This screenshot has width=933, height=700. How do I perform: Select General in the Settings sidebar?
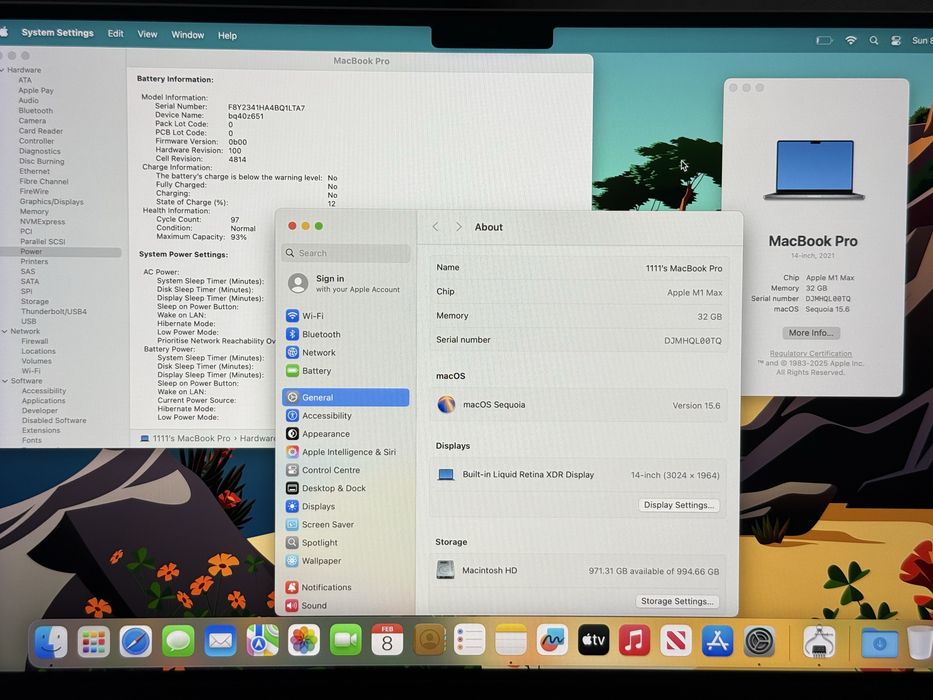(x=345, y=397)
